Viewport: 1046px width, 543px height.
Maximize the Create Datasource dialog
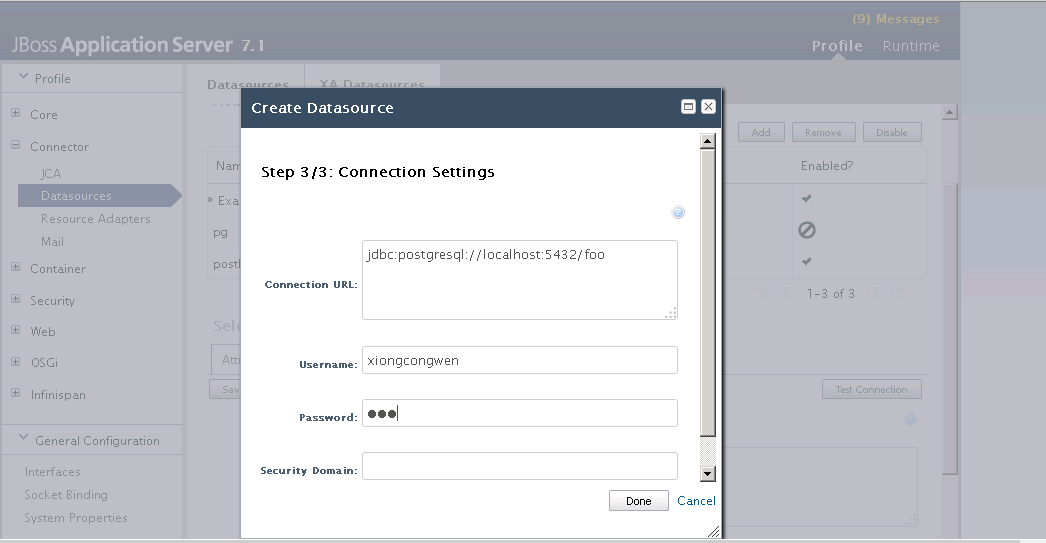[x=688, y=107]
